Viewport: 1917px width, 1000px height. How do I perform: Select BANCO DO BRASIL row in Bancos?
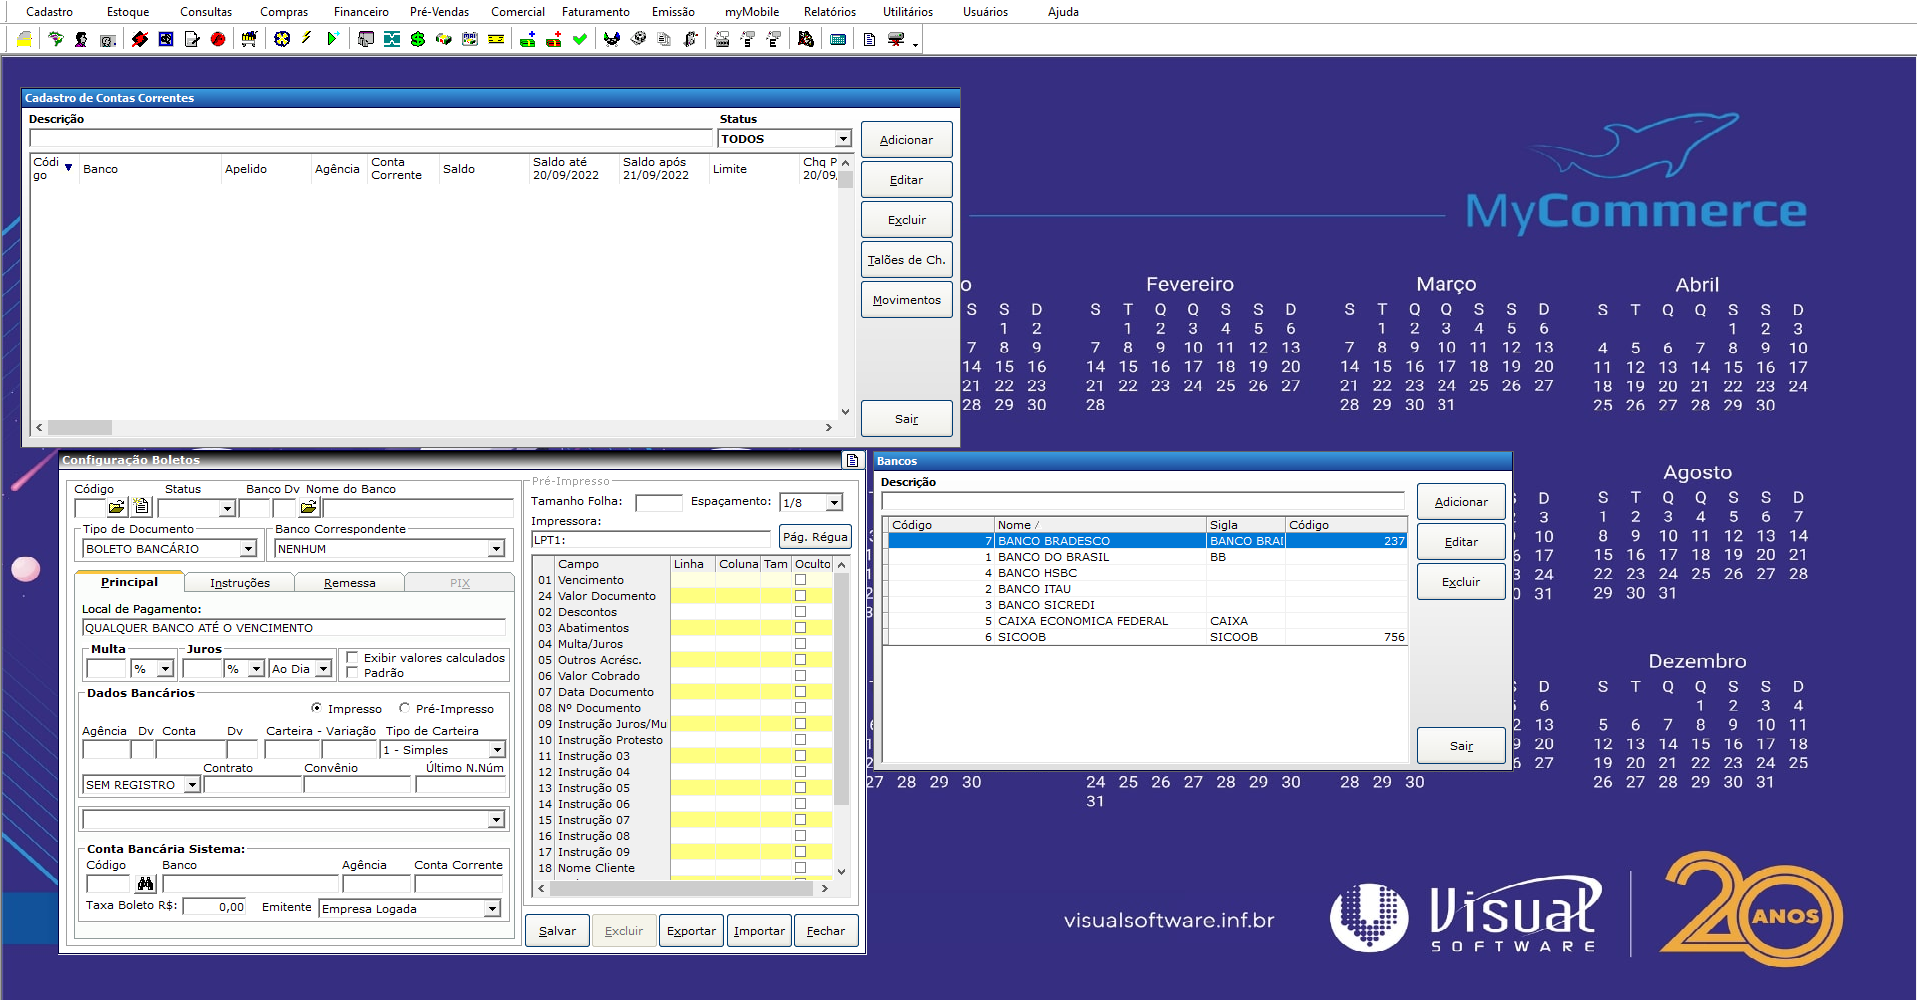click(x=1147, y=557)
